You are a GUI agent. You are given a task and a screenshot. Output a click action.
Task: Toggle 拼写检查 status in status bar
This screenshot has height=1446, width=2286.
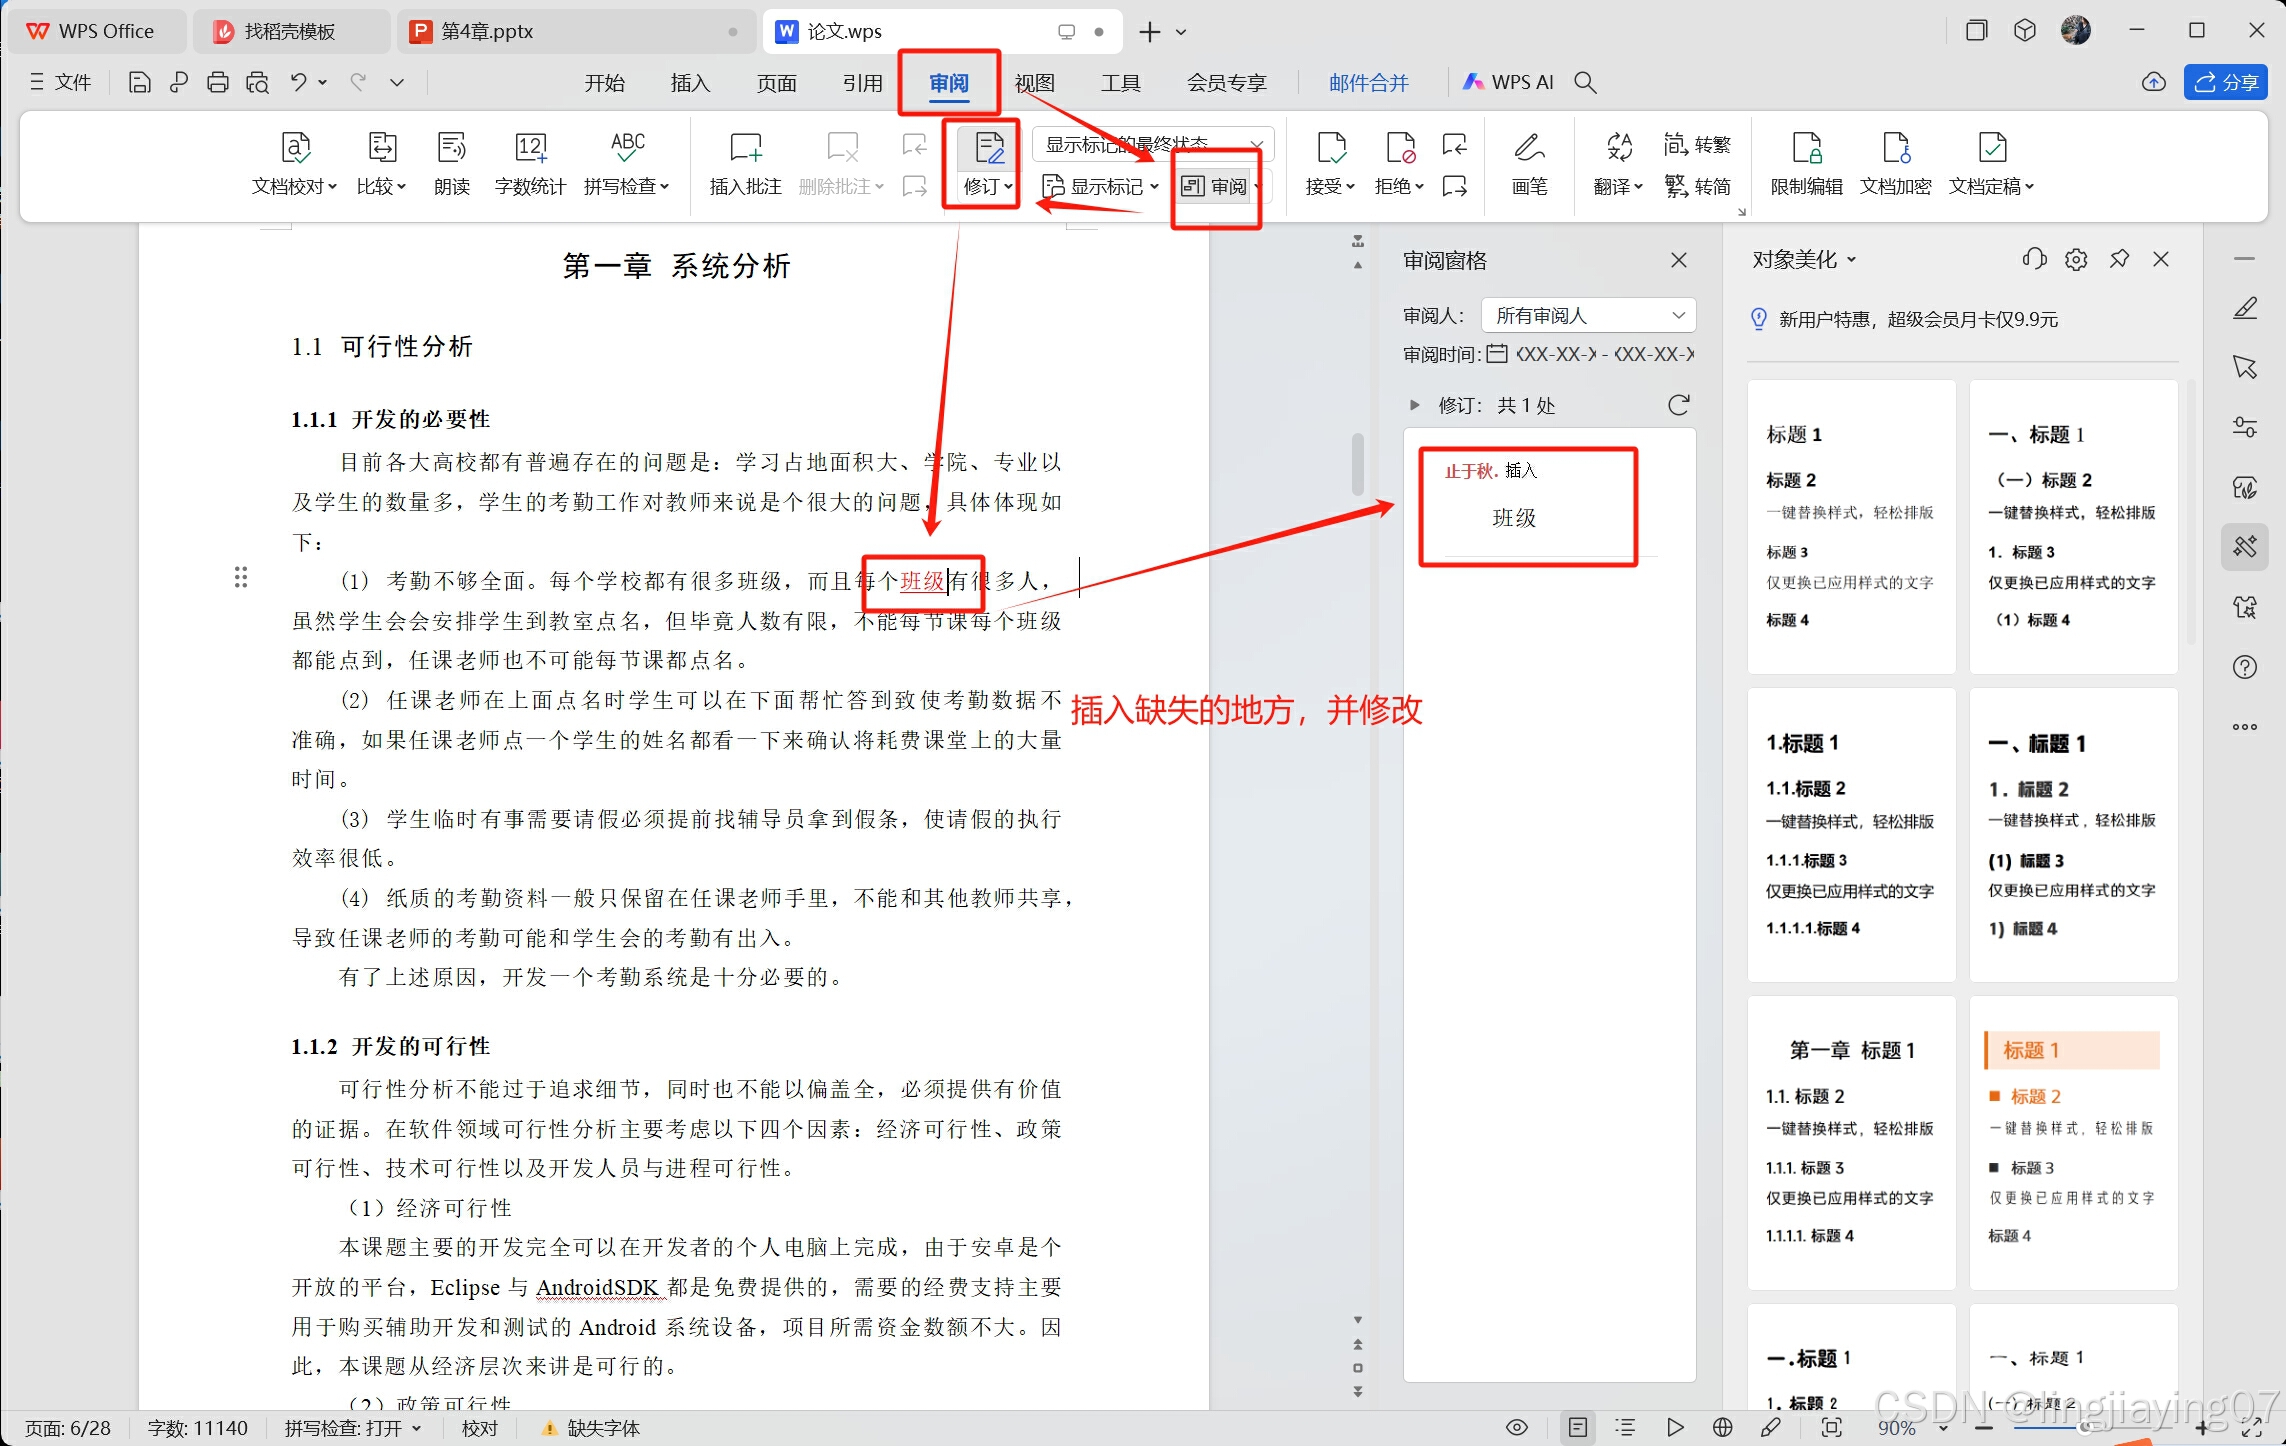[x=351, y=1428]
